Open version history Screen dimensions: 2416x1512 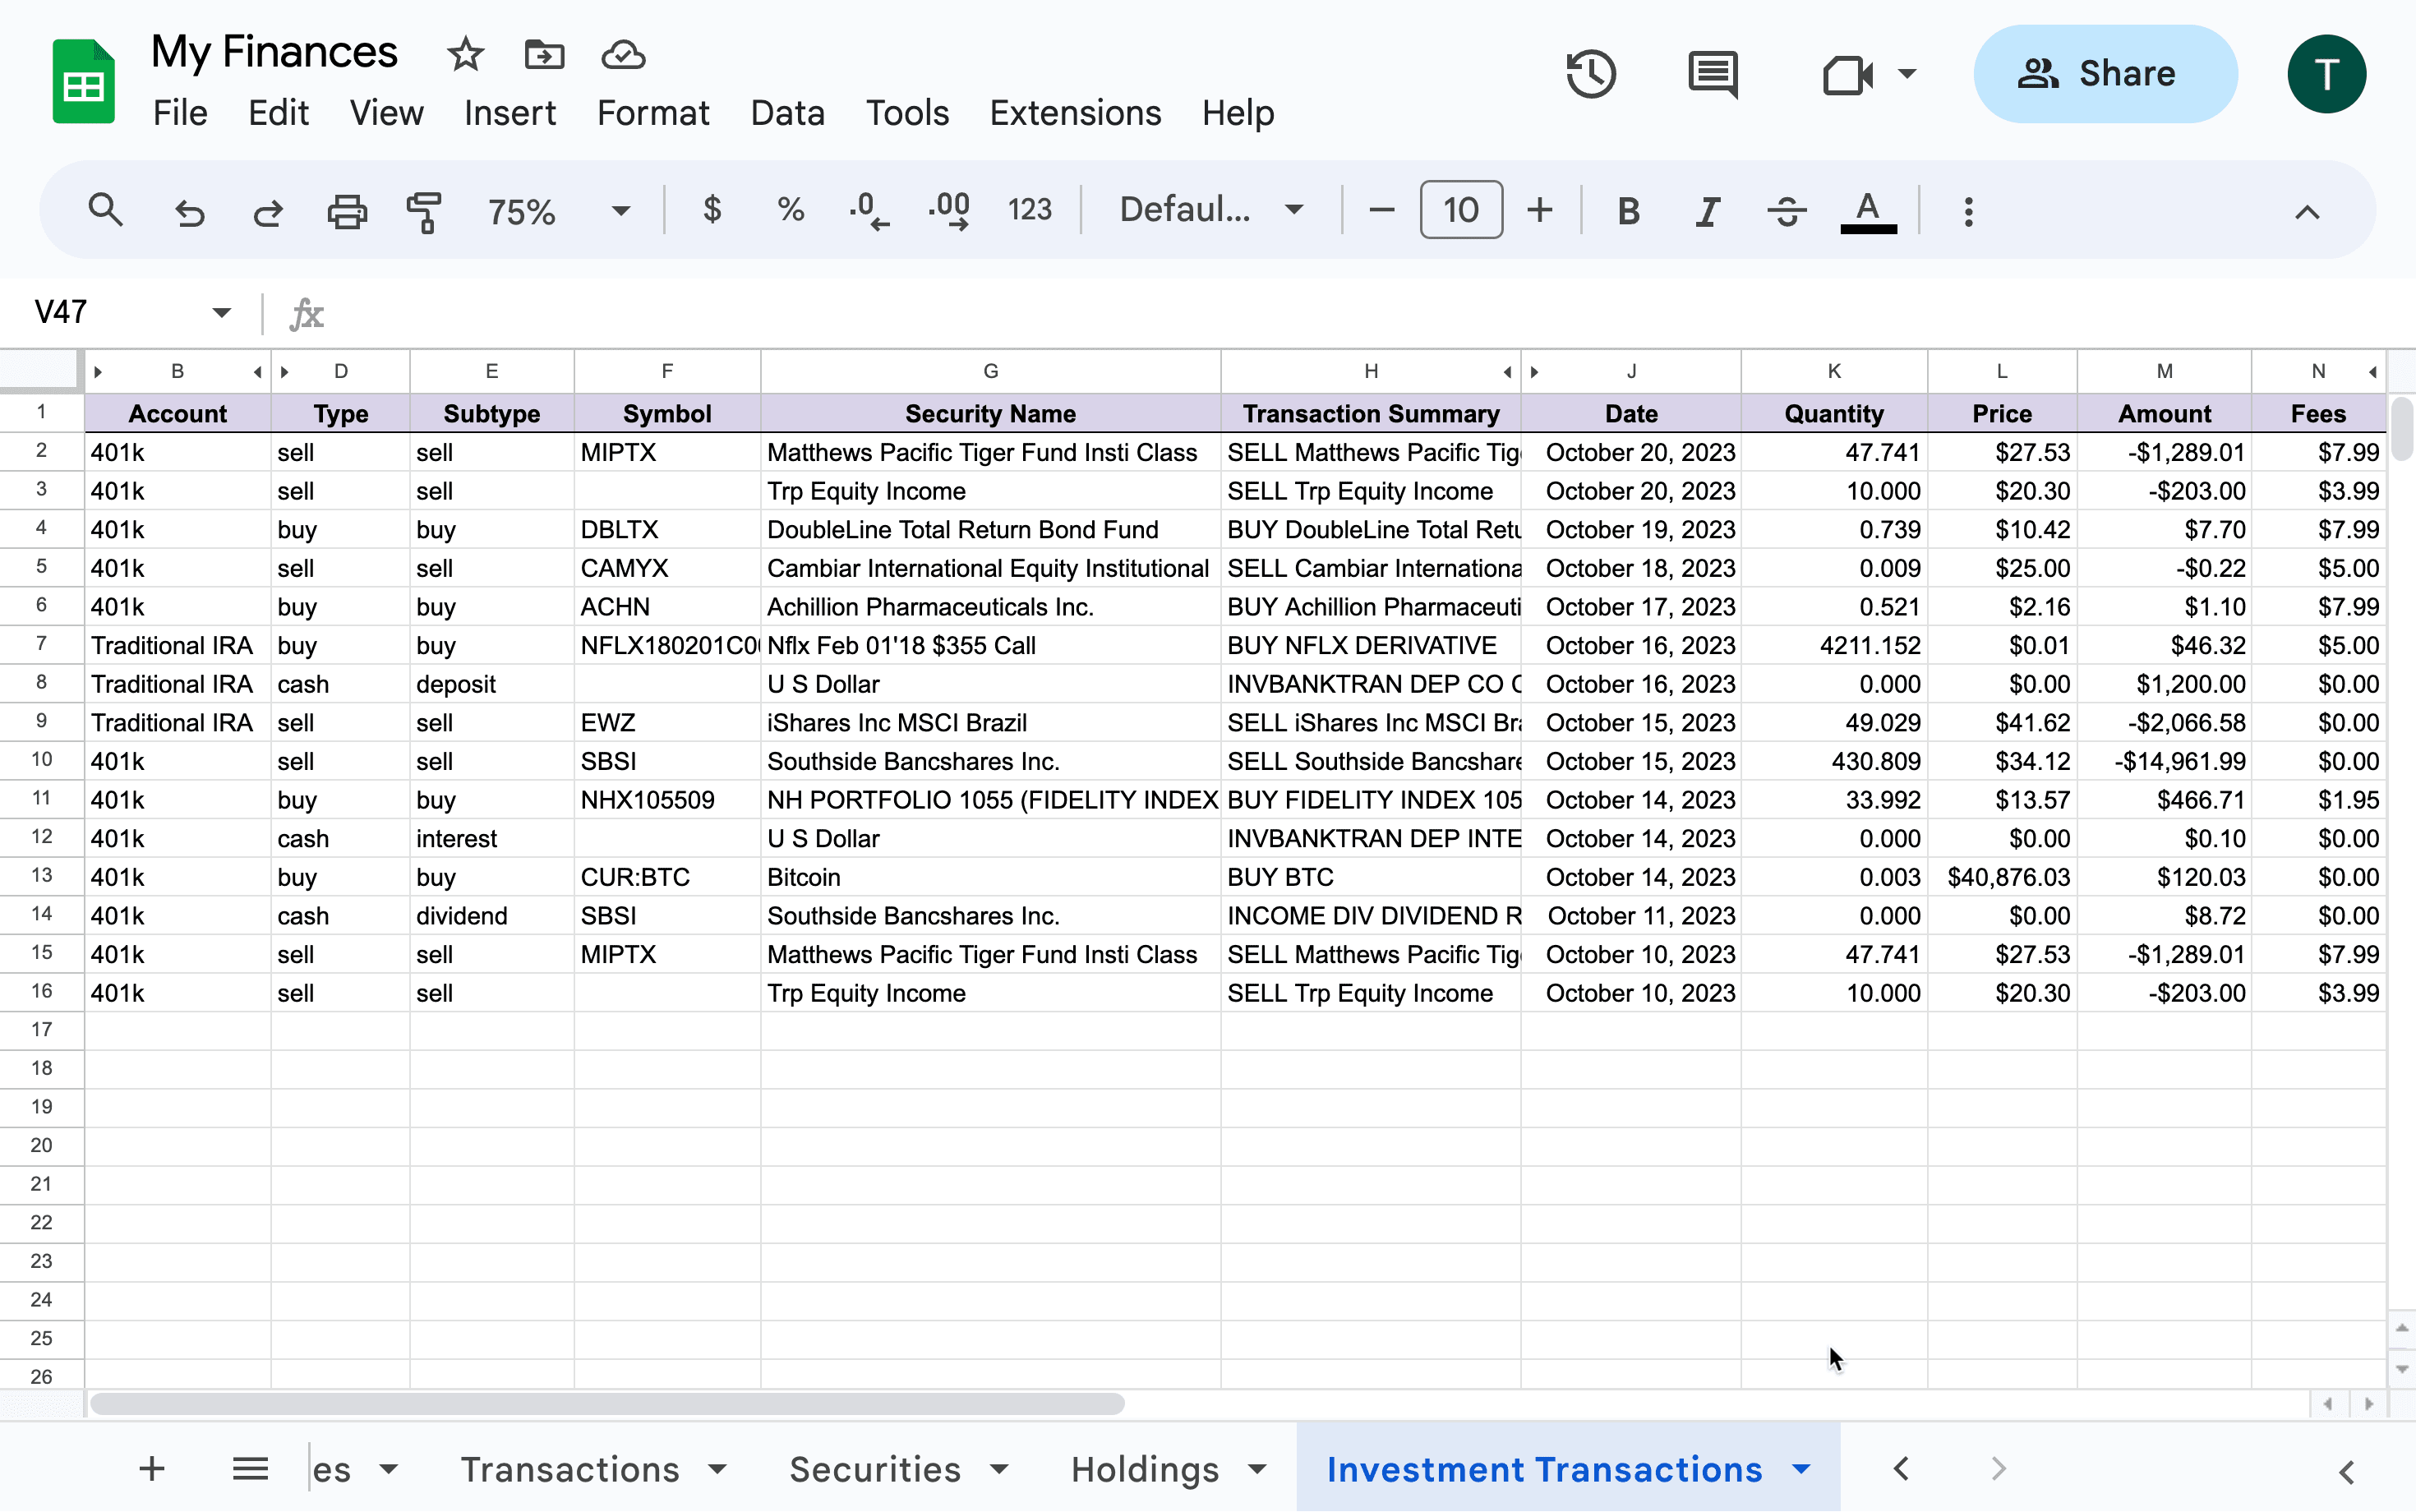pos(1590,73)
